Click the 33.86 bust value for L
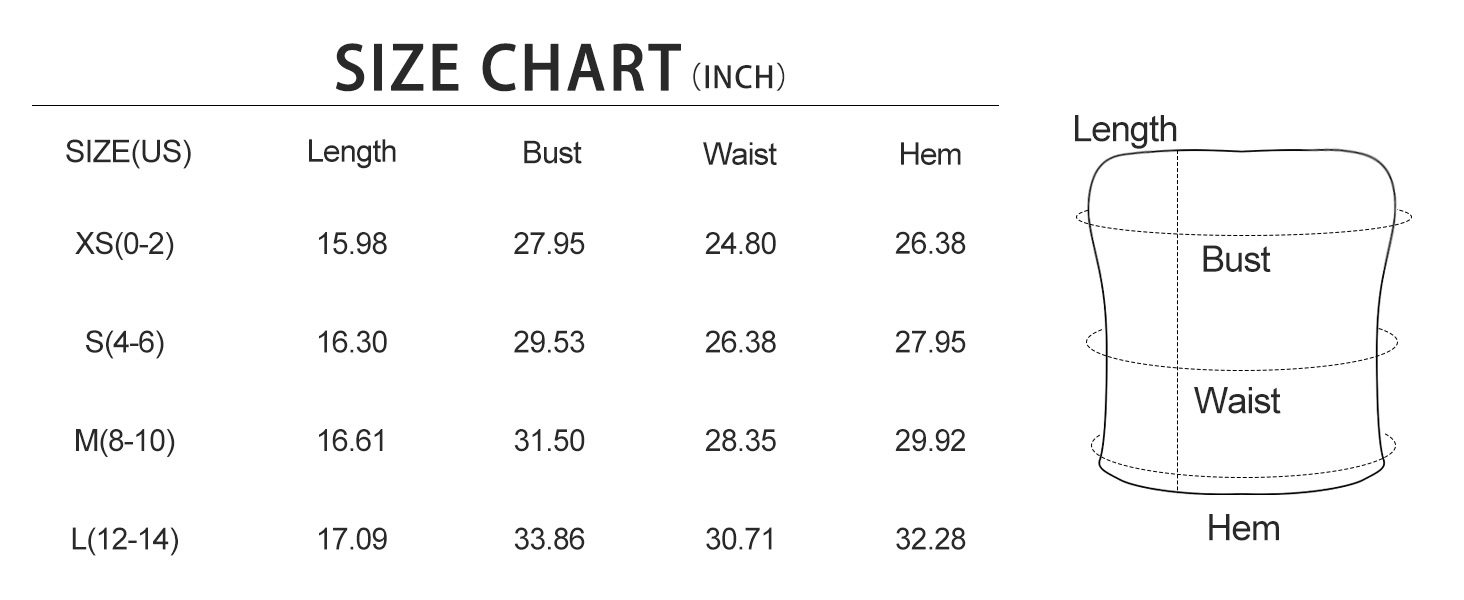1464x600 pixels. [549, 540]
